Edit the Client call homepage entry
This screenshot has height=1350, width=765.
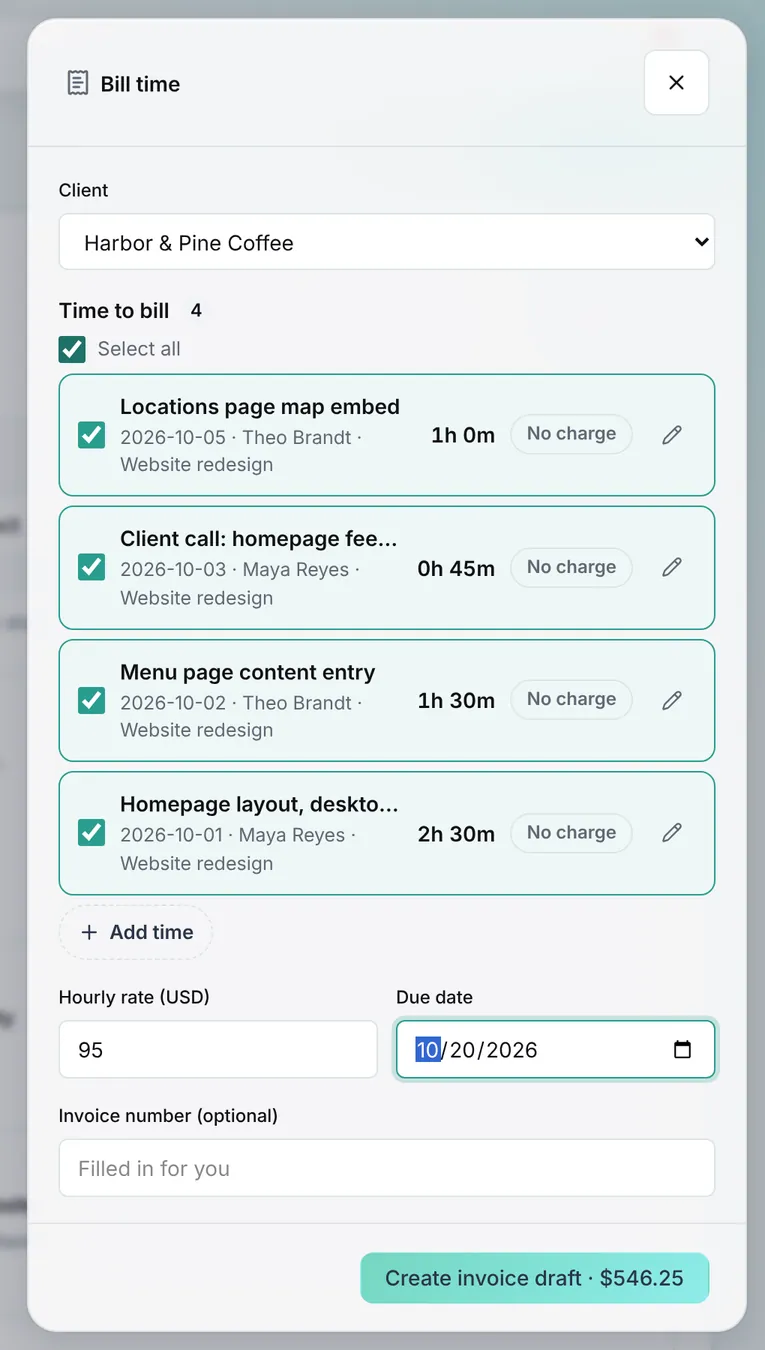pos(672,567)
